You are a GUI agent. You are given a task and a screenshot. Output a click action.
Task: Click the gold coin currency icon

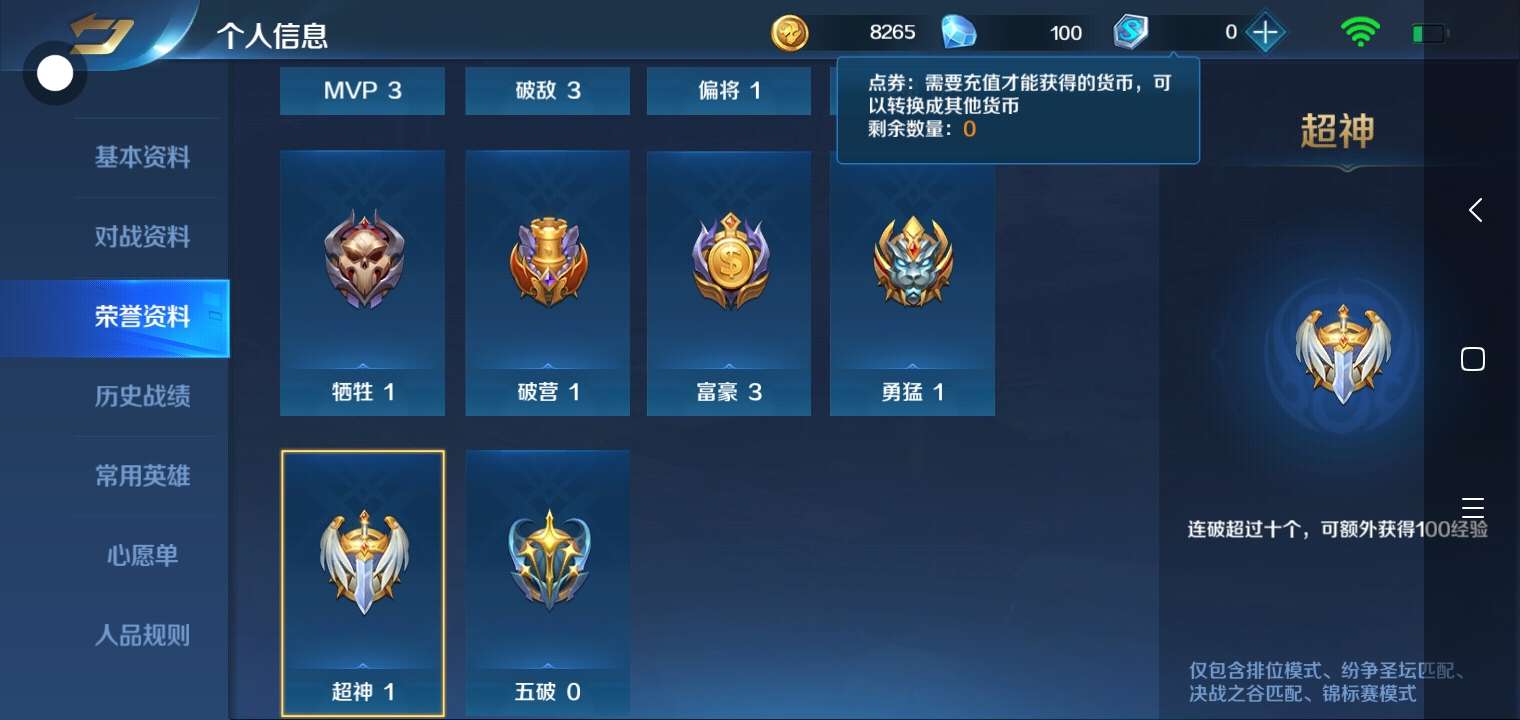[790, 33]
